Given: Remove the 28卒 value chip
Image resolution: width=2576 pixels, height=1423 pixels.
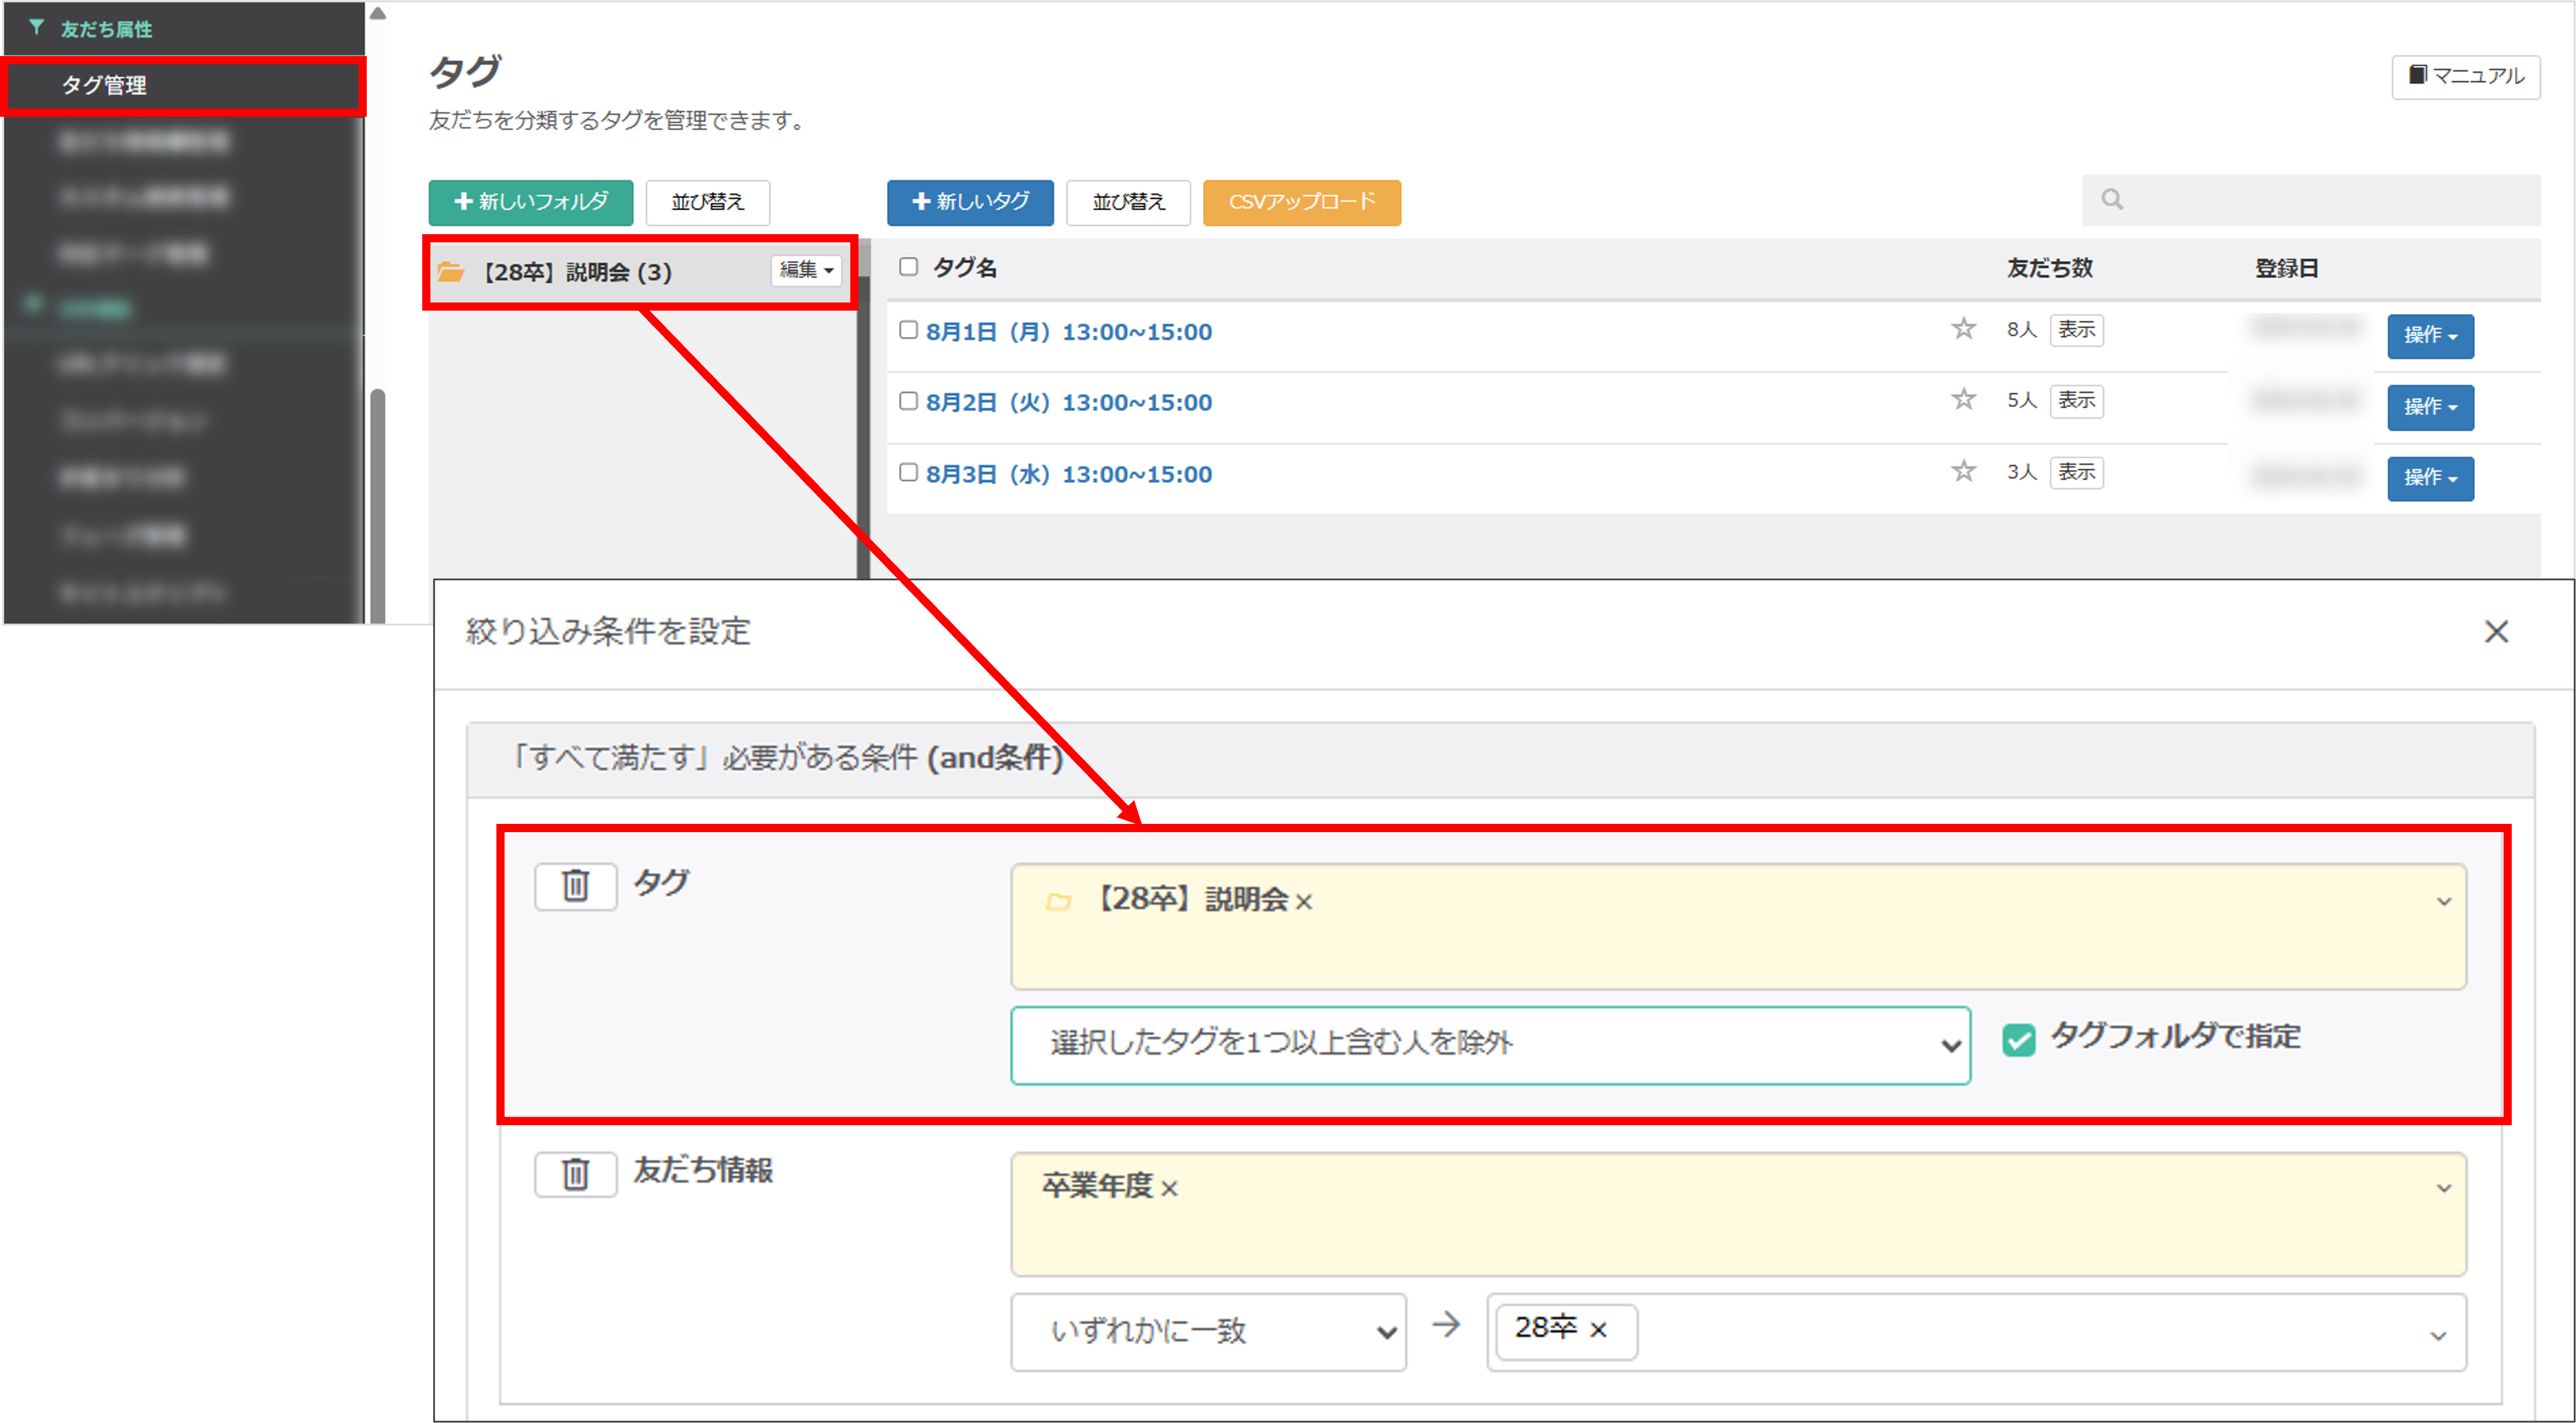Looking at the screenshot, I should click(1598, 1330).
